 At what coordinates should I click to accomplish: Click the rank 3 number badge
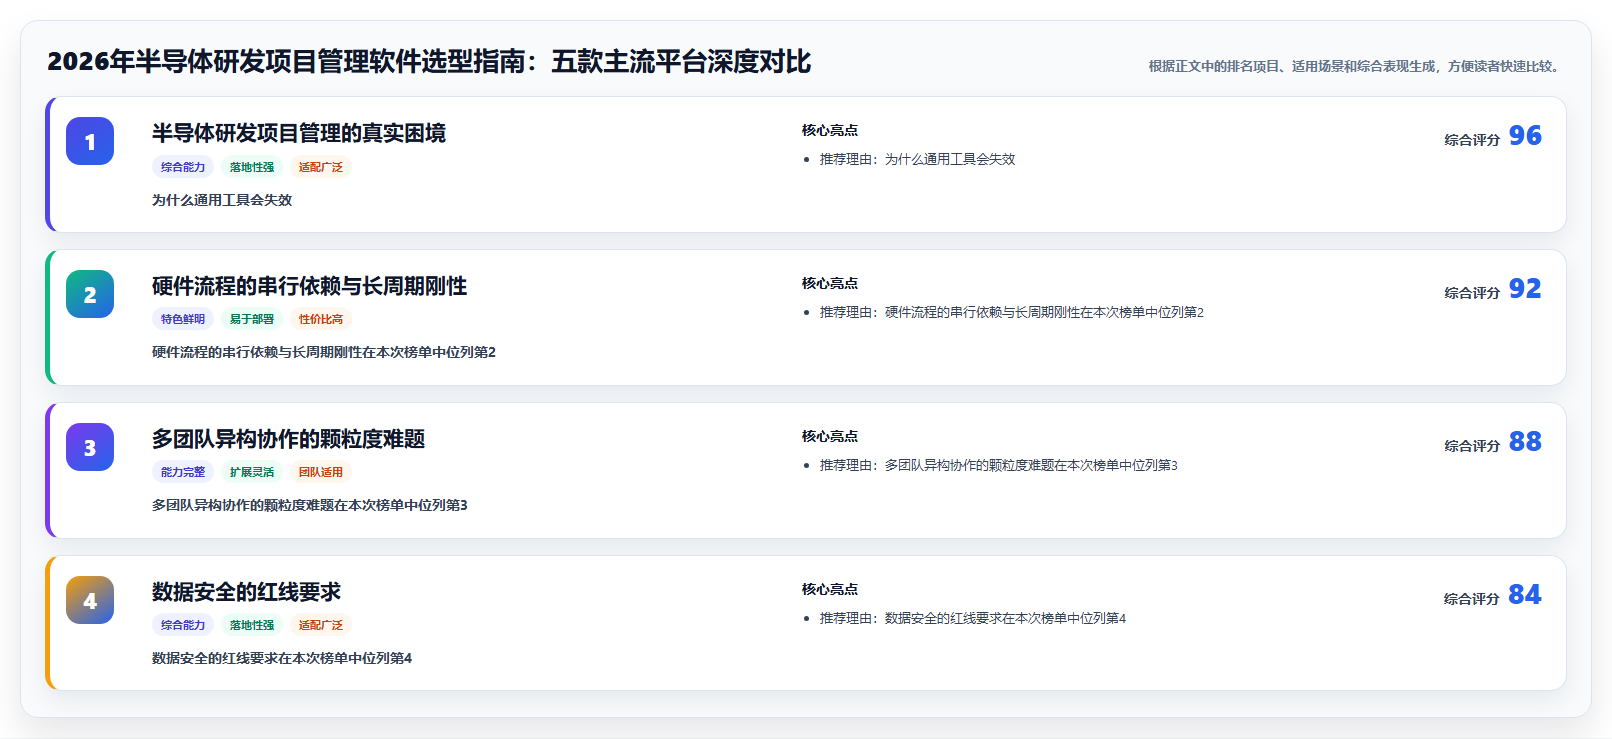[x=90, y=447]
